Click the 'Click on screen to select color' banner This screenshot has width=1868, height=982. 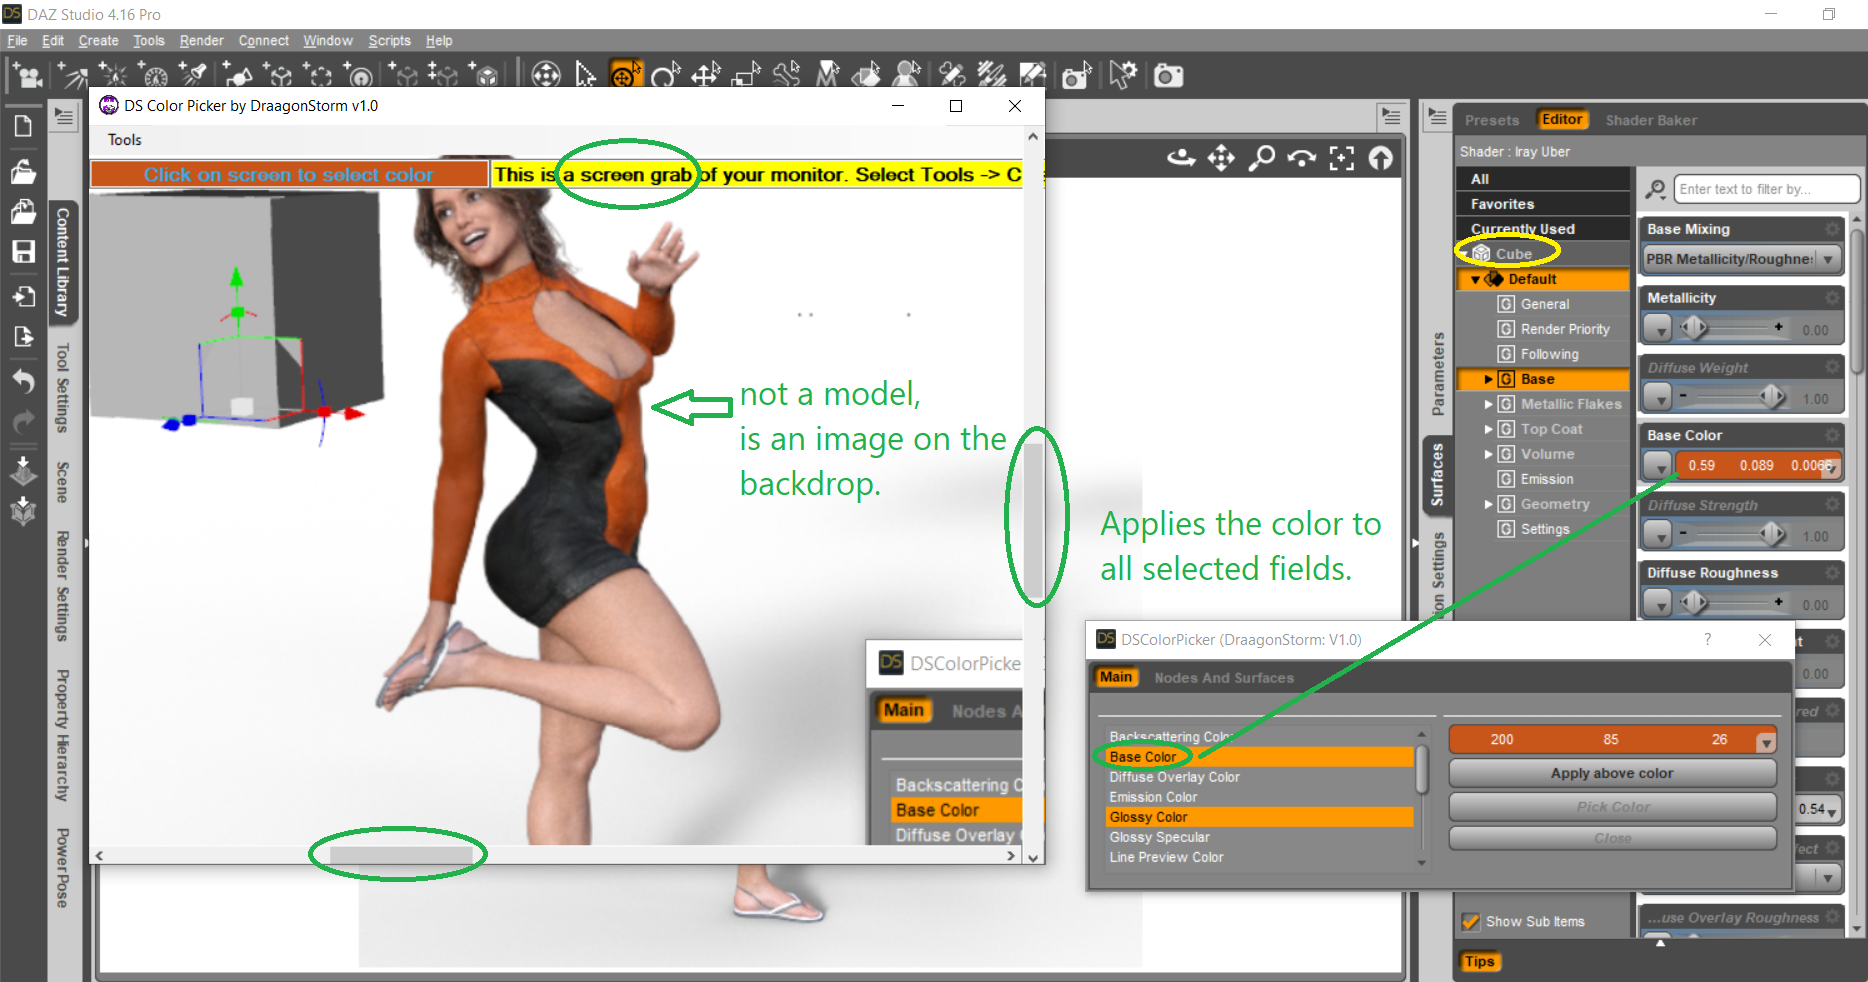(289, 175)
